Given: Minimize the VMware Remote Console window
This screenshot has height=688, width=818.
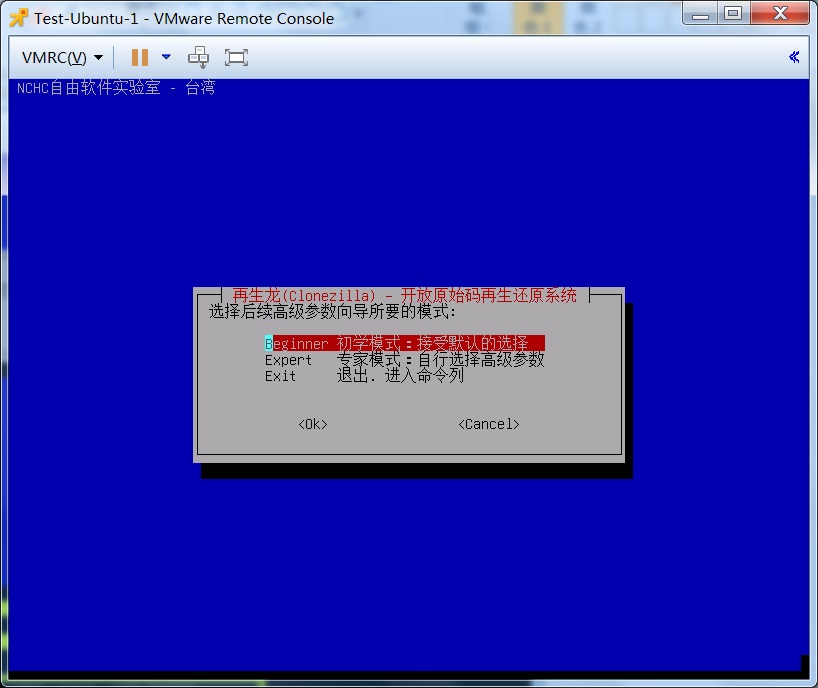Looking at the screenshot, I should (x=701, y=12).
